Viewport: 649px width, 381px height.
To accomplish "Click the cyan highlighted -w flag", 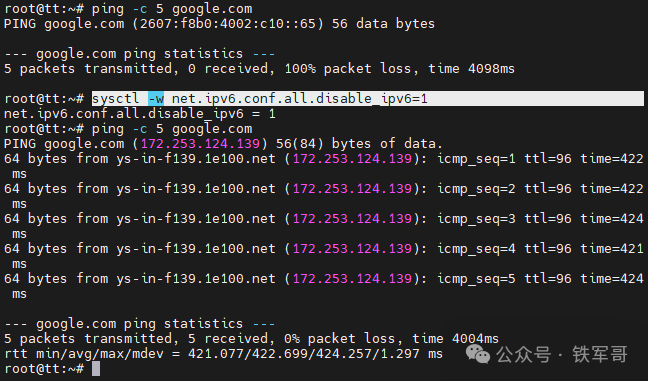I will tap(156, 98).
